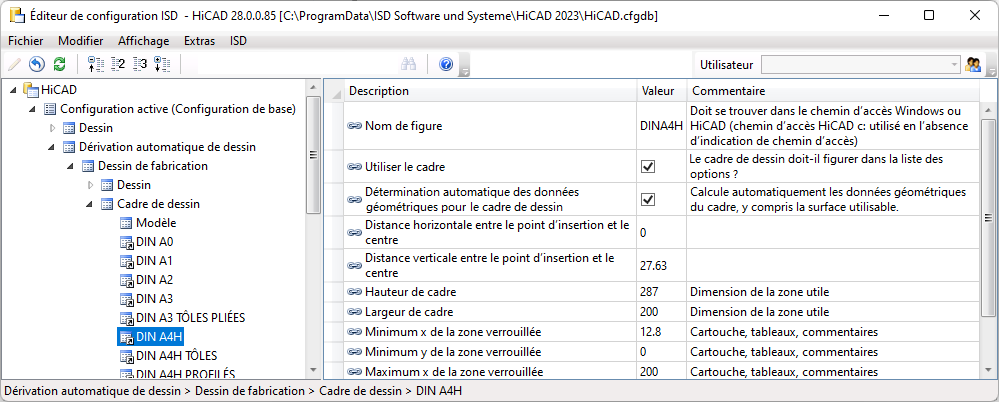This screenshot has height=402, width=999.
Task: Open help via blue question icon
Action: [x=446, y=64]
